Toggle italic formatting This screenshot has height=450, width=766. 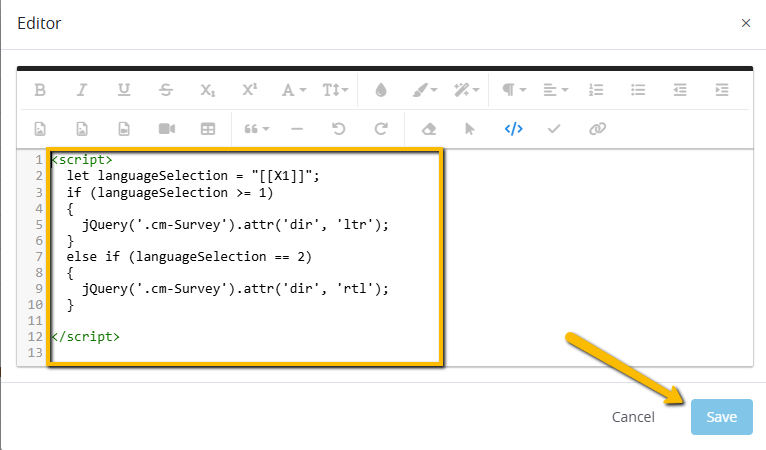coord(82,90)
